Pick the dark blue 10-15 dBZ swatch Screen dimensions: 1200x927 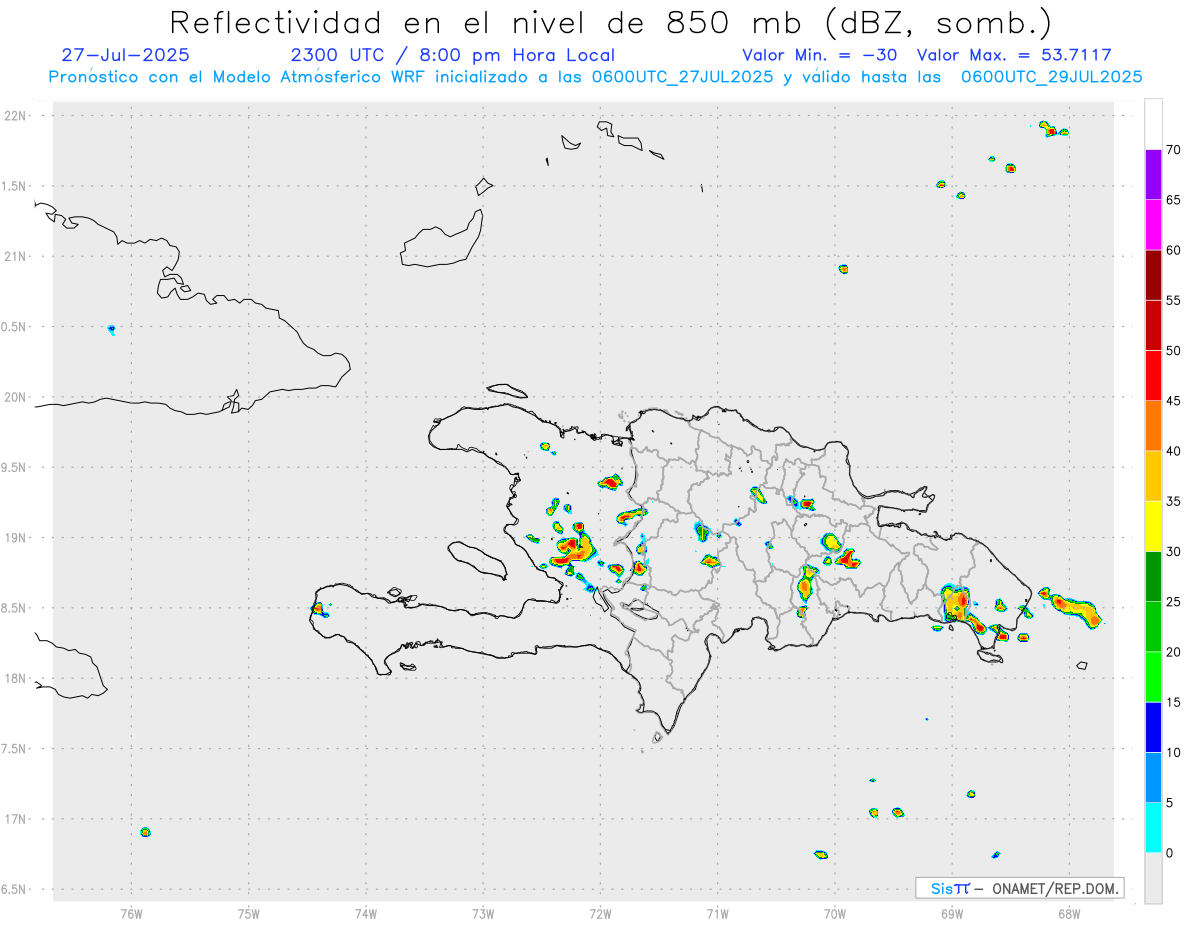(x=1153, y=727)
